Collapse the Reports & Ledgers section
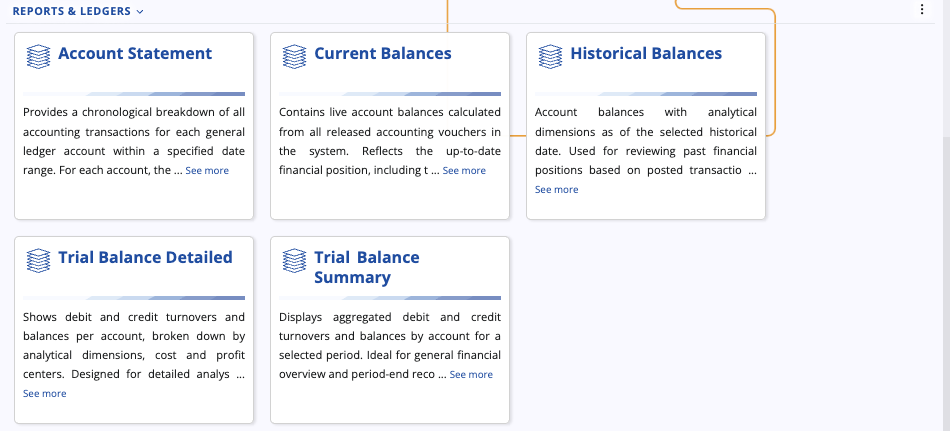Viewport: 950px width, 431px height. pos(78,11)
